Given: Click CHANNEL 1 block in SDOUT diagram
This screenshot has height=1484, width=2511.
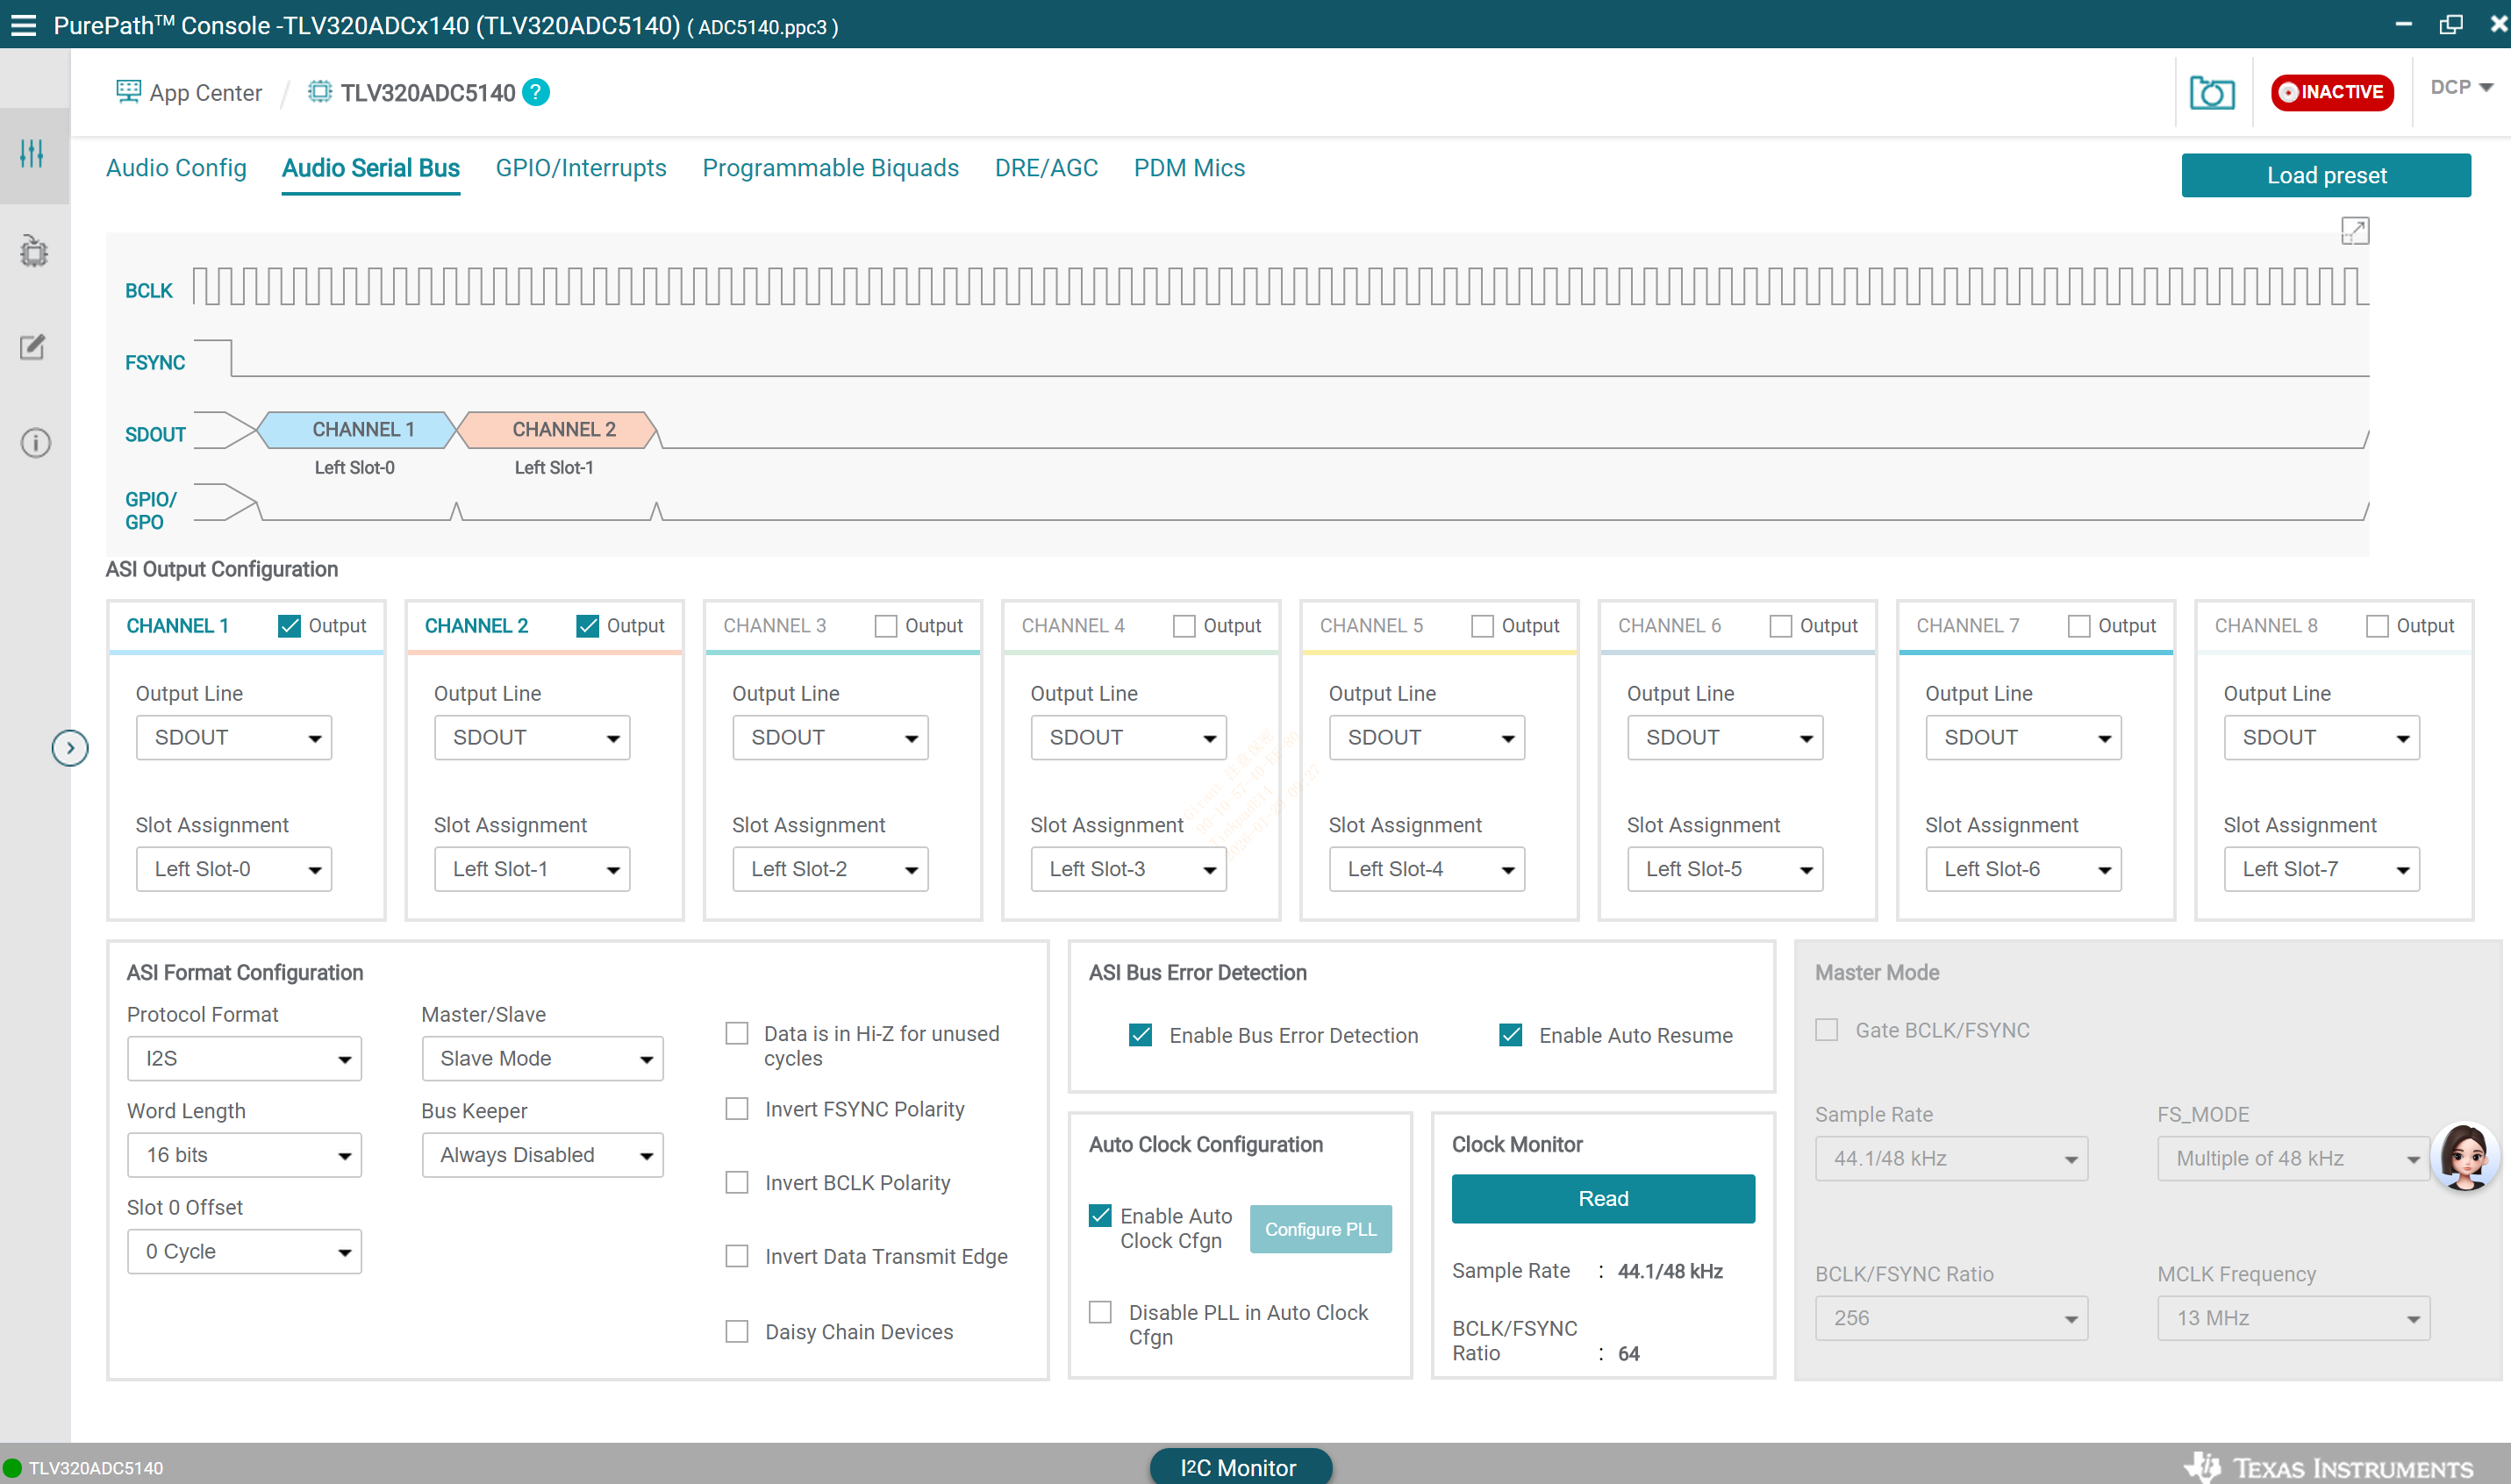Looking at the screenshot, I should [358, 430].
